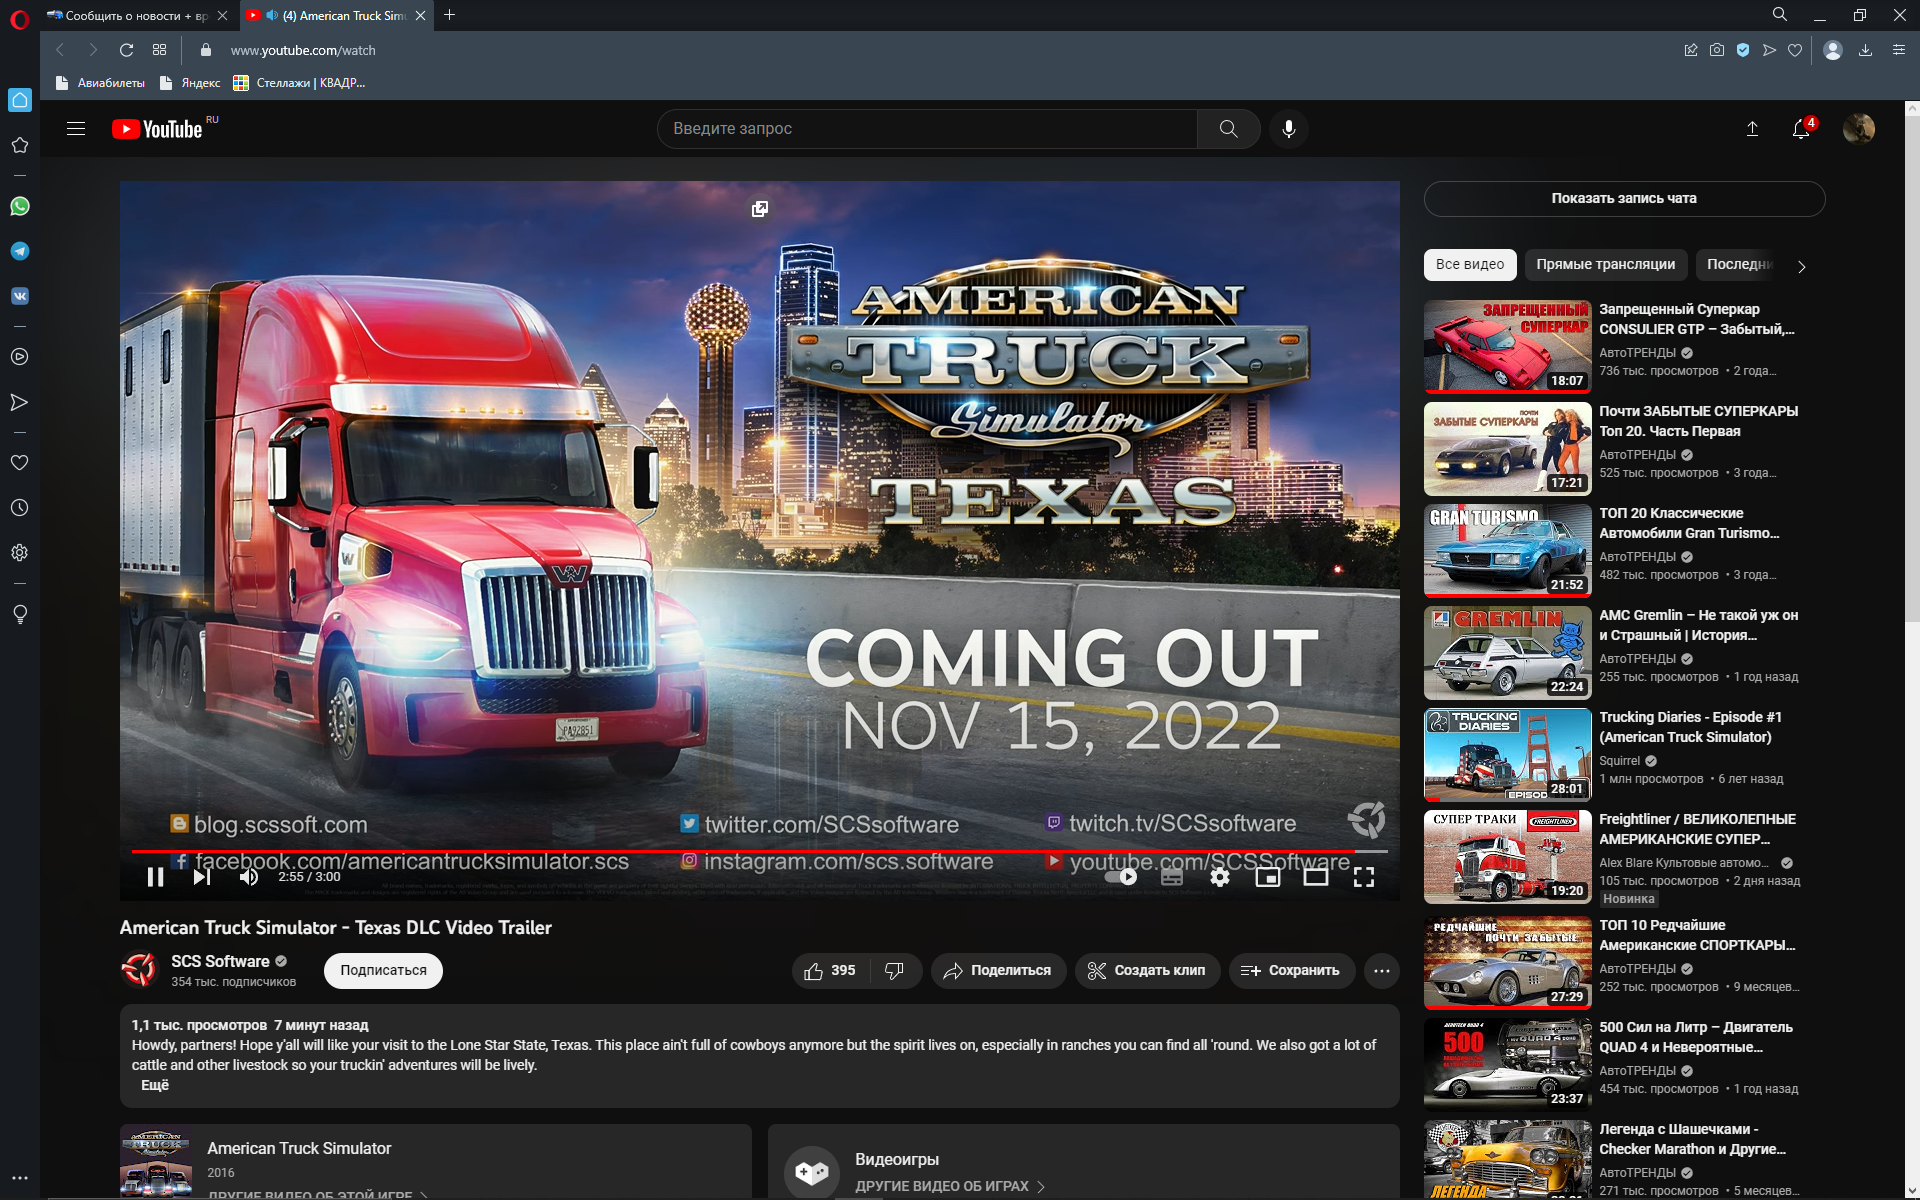1920x1200 pixels.
Task: Open Trucking Diaries Episode #1 thumbnail
Action: tap(1508, 755)
